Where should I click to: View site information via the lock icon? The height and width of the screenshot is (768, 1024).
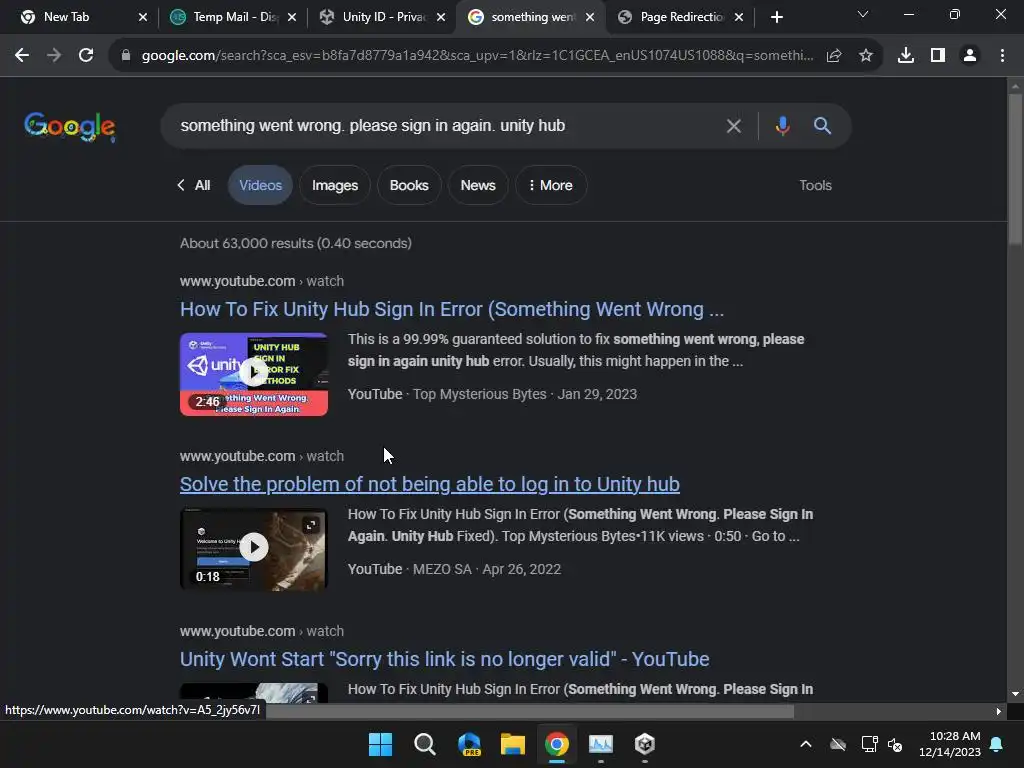(126, 56)
